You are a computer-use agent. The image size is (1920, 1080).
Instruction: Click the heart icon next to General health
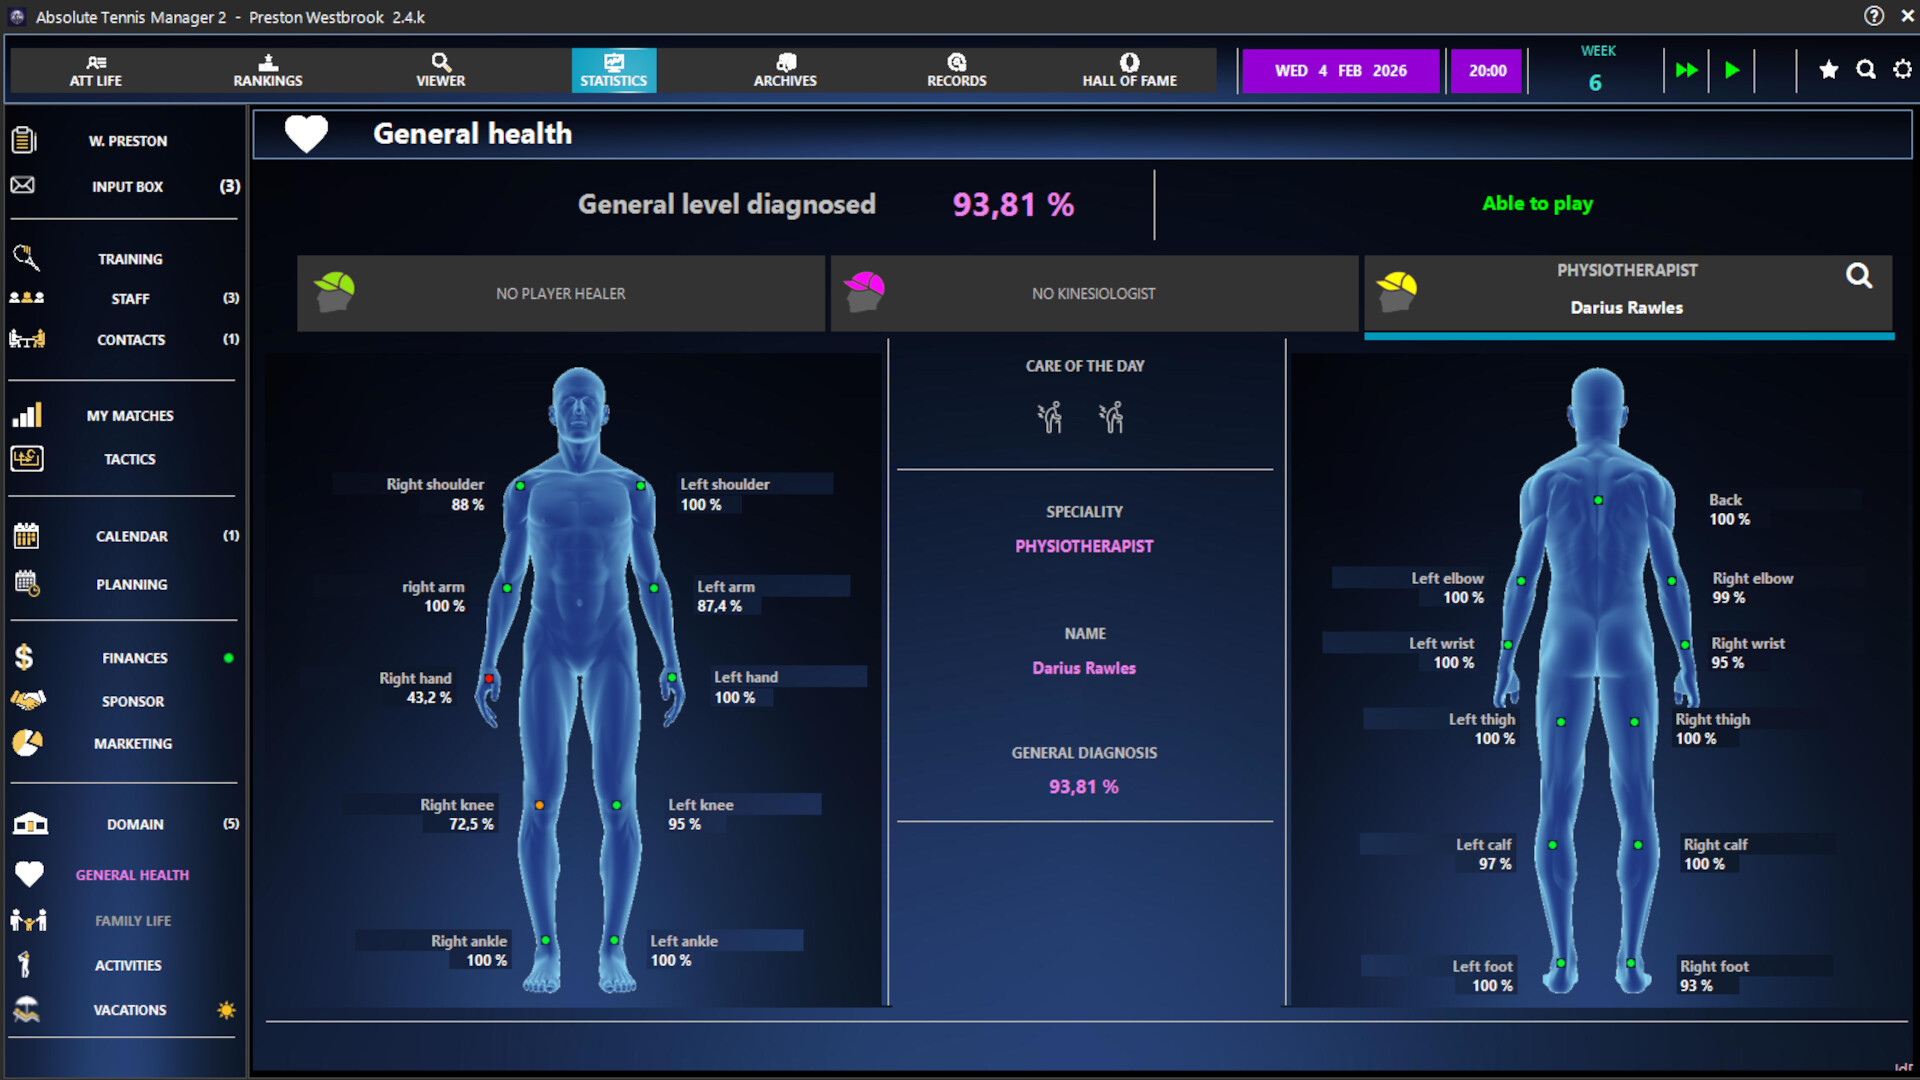tap(306, 133)
